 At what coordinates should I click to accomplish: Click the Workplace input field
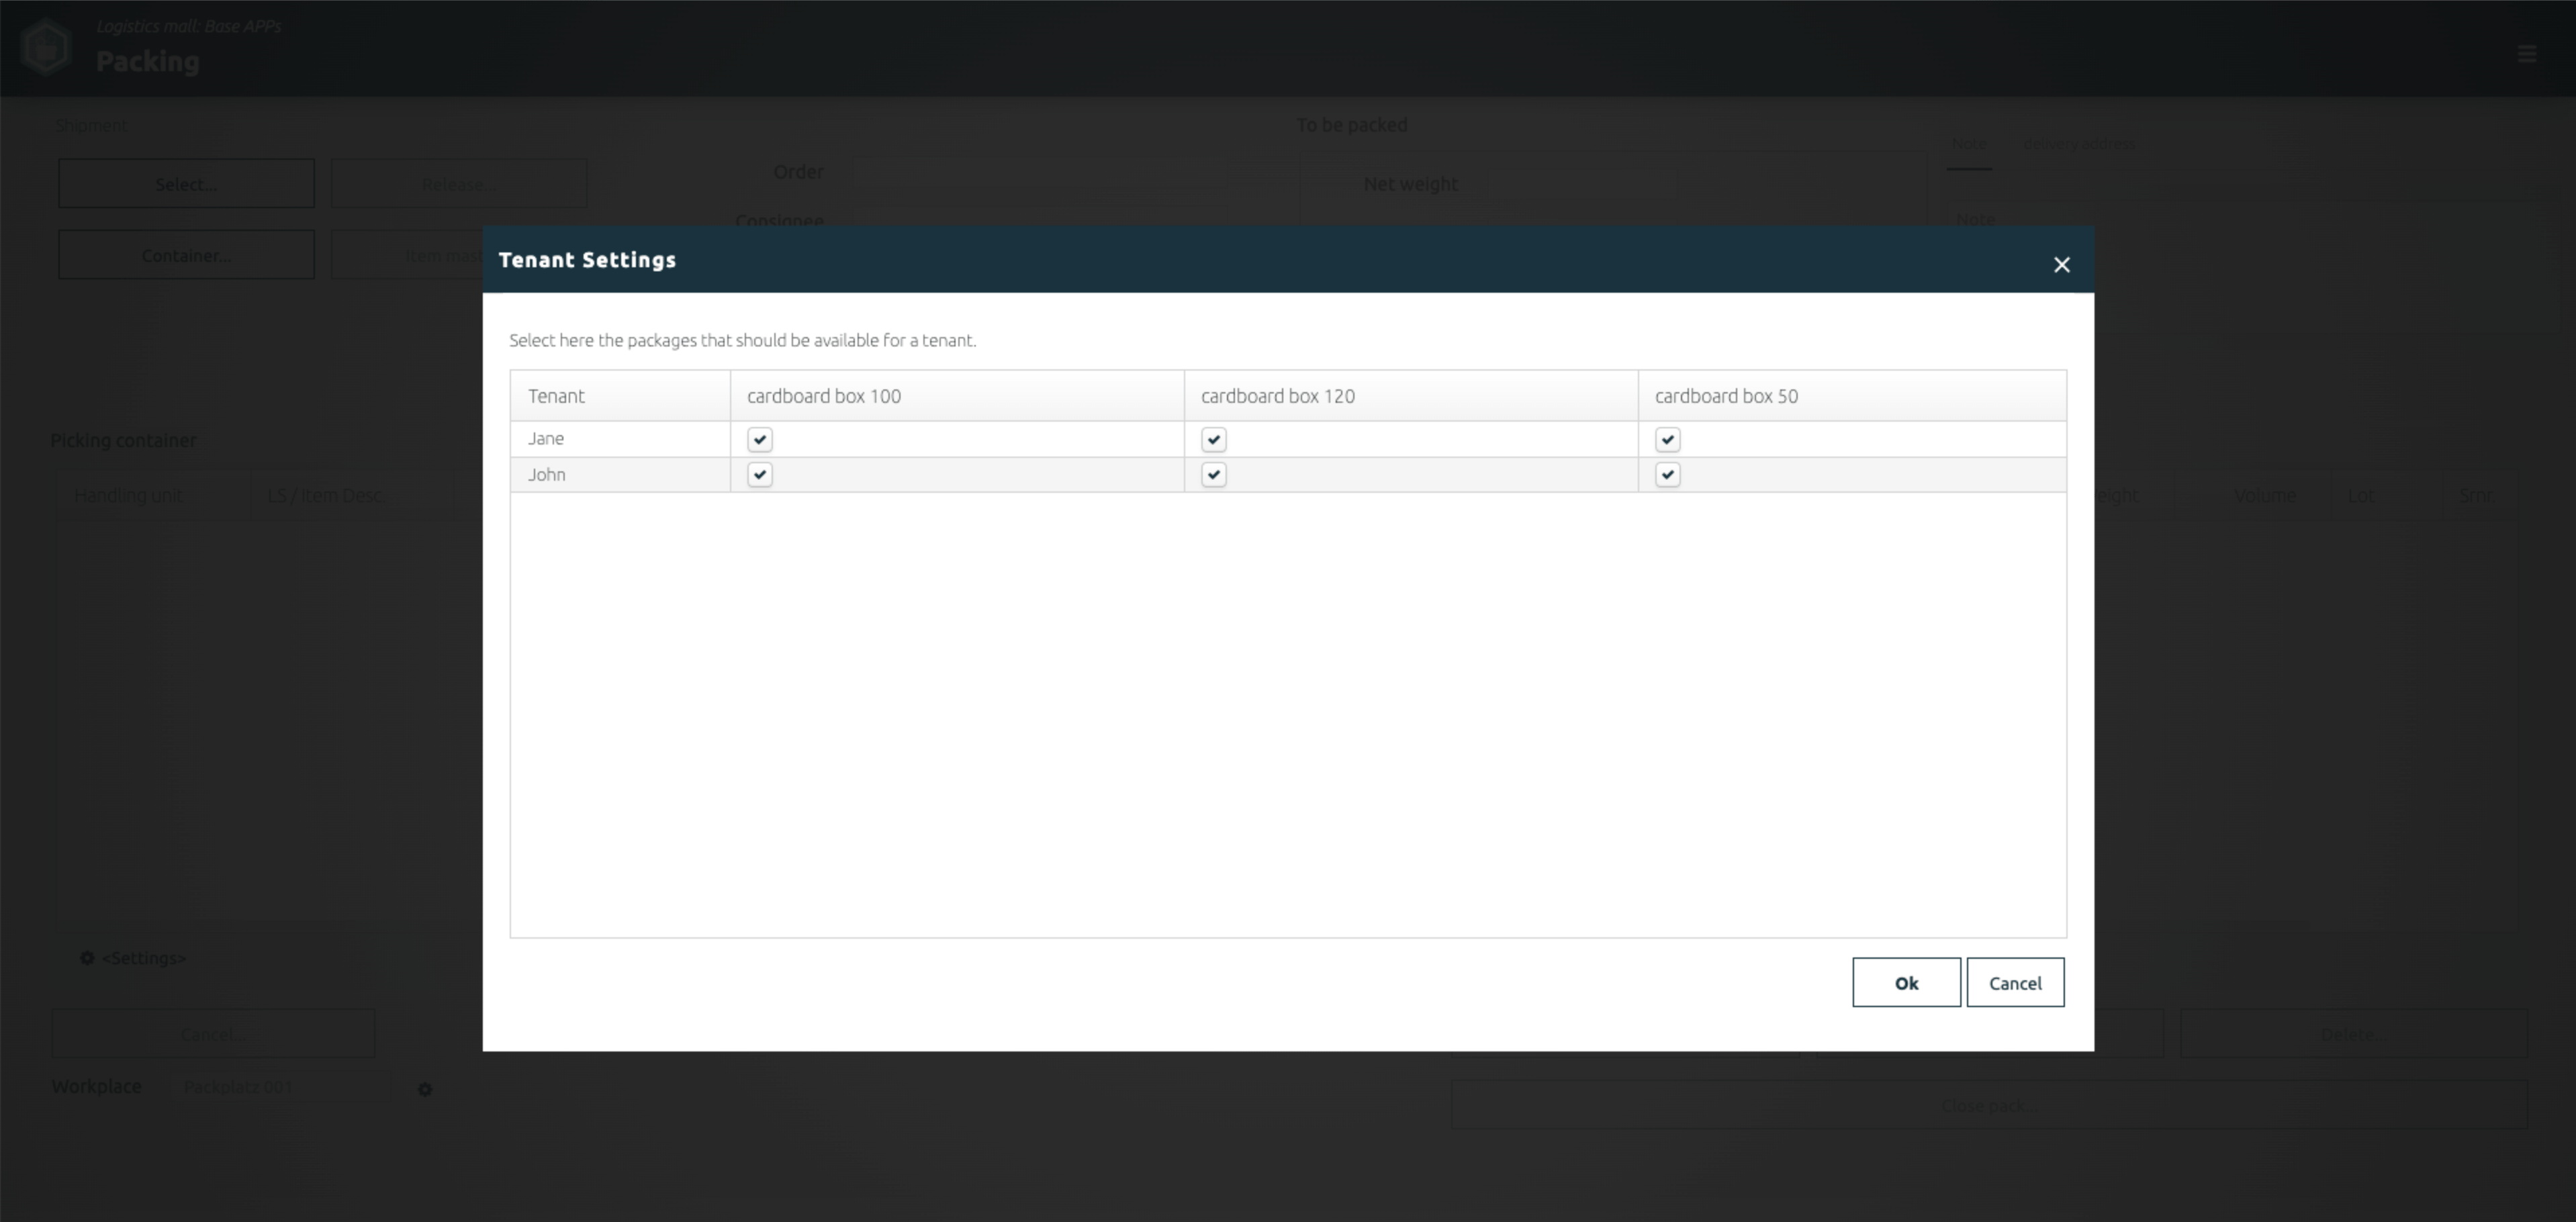tap(281, 1087)
